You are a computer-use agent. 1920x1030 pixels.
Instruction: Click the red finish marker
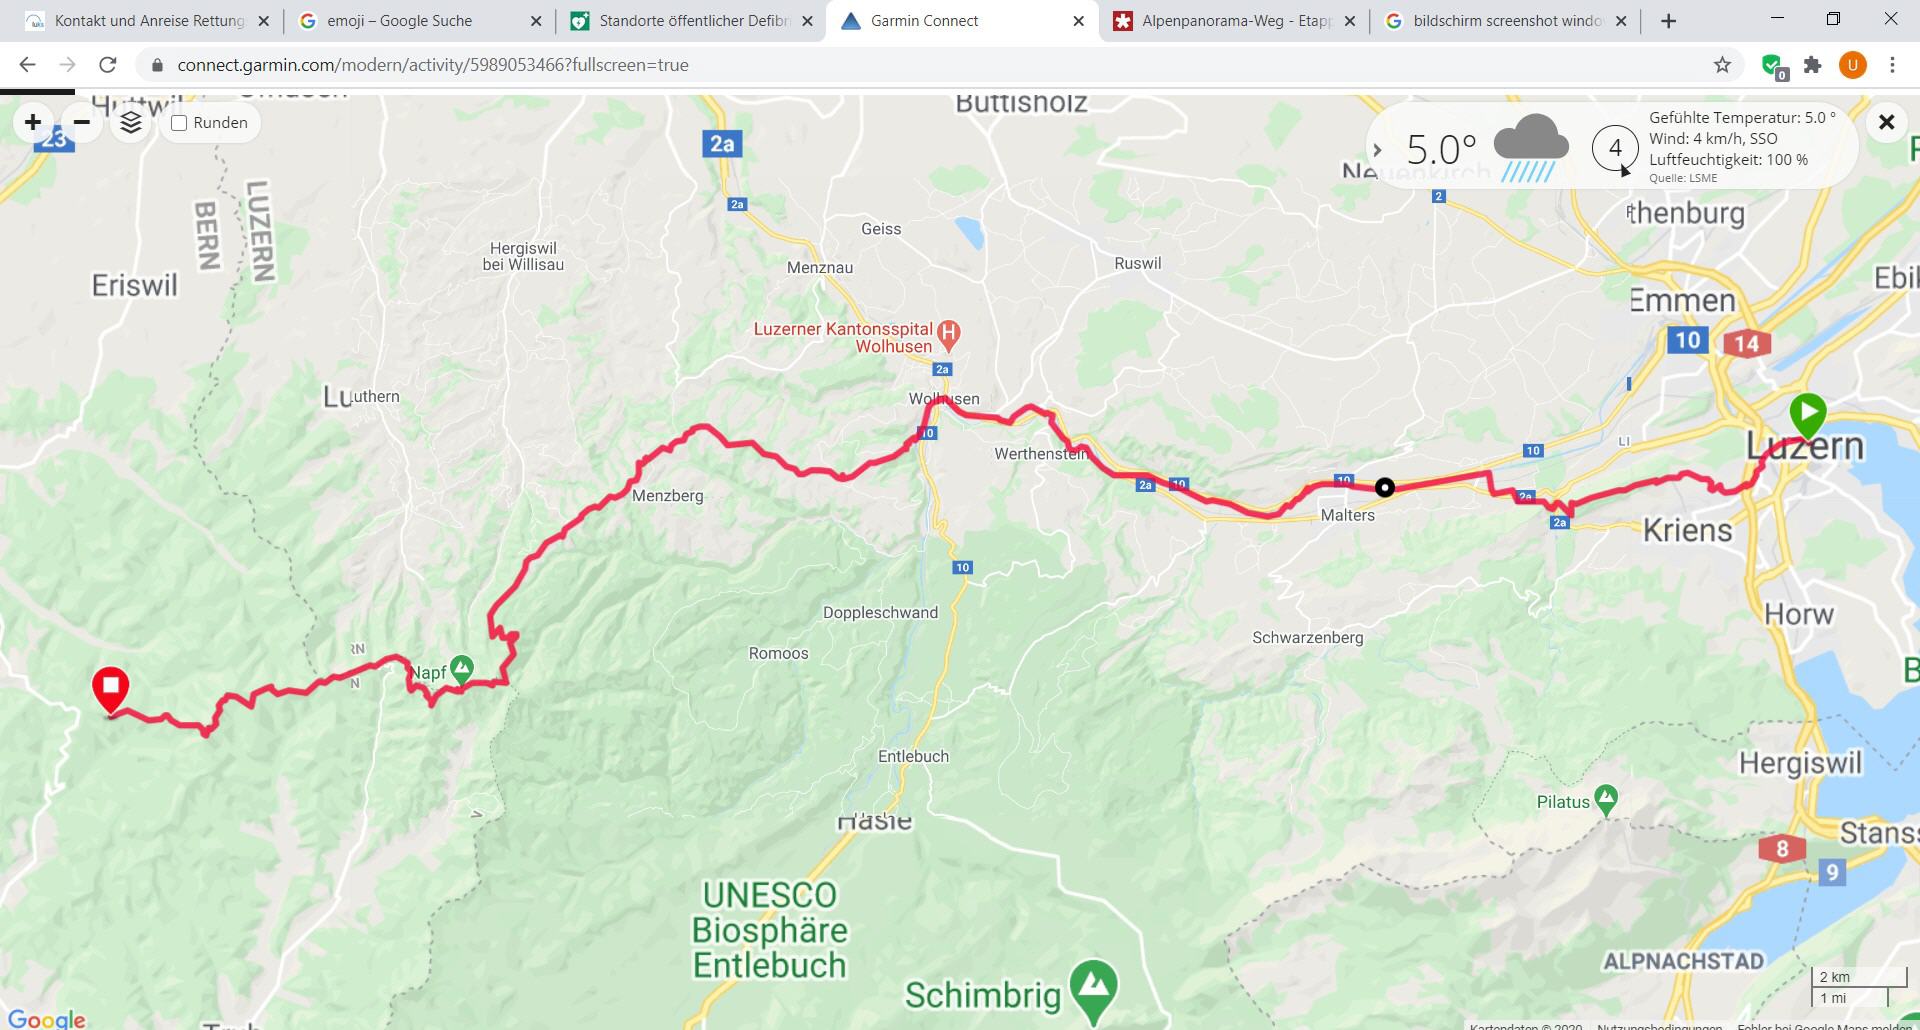tap(110, 690)
